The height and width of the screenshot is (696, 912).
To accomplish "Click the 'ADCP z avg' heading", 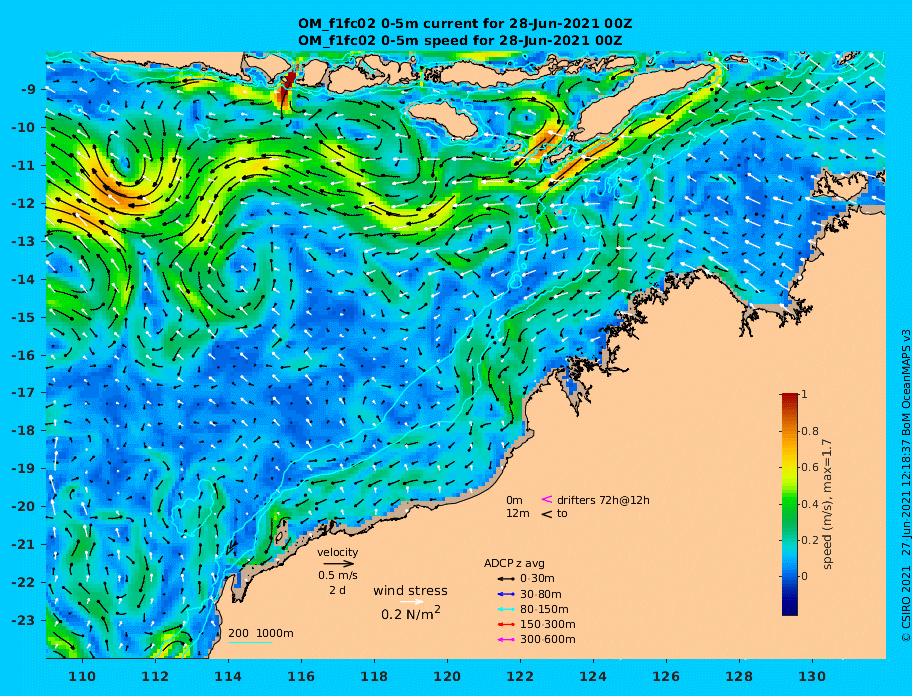I will 514,563.
